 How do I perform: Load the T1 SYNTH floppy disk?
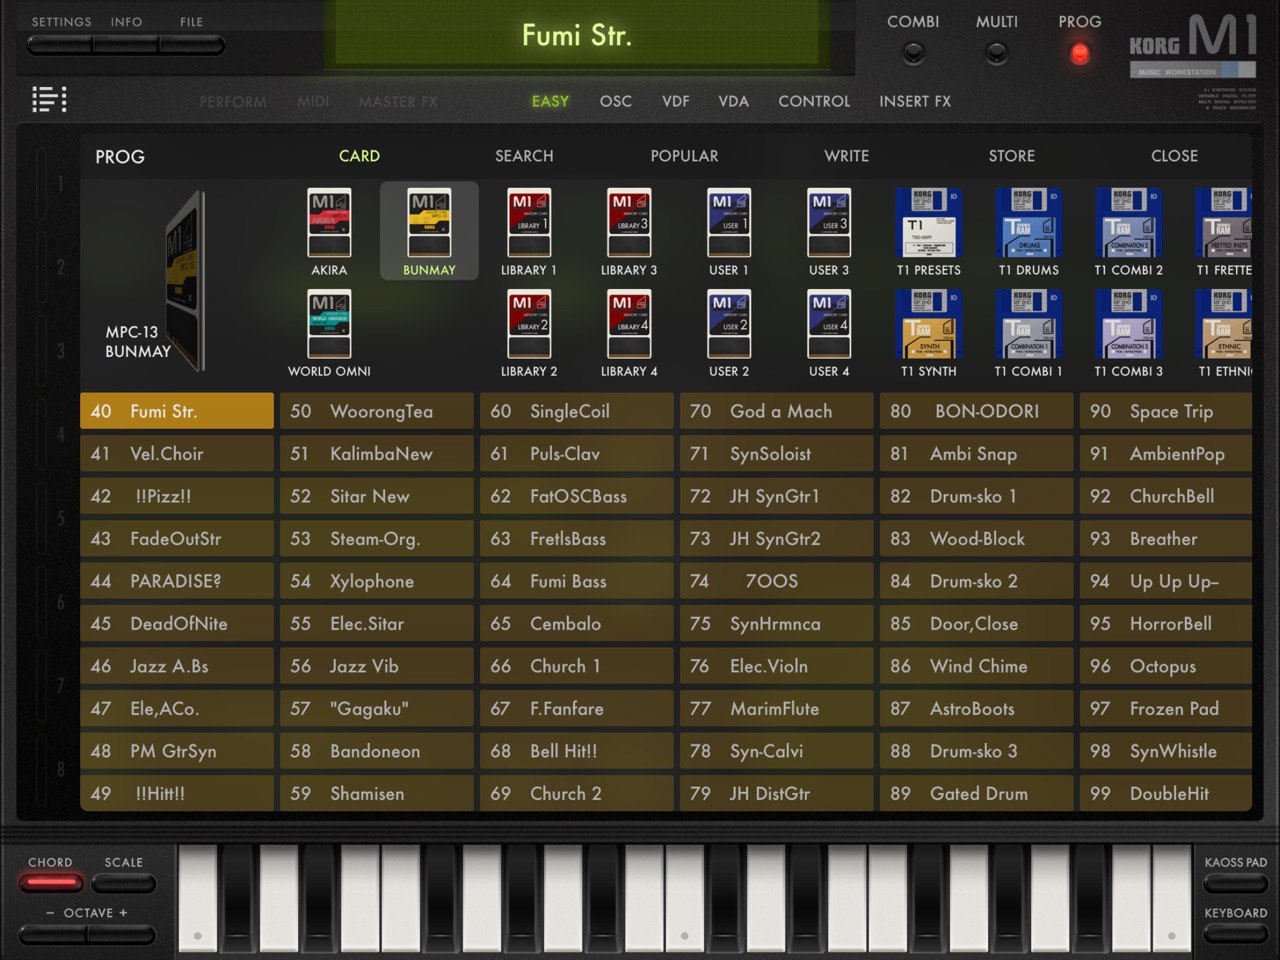pos(929,332)
